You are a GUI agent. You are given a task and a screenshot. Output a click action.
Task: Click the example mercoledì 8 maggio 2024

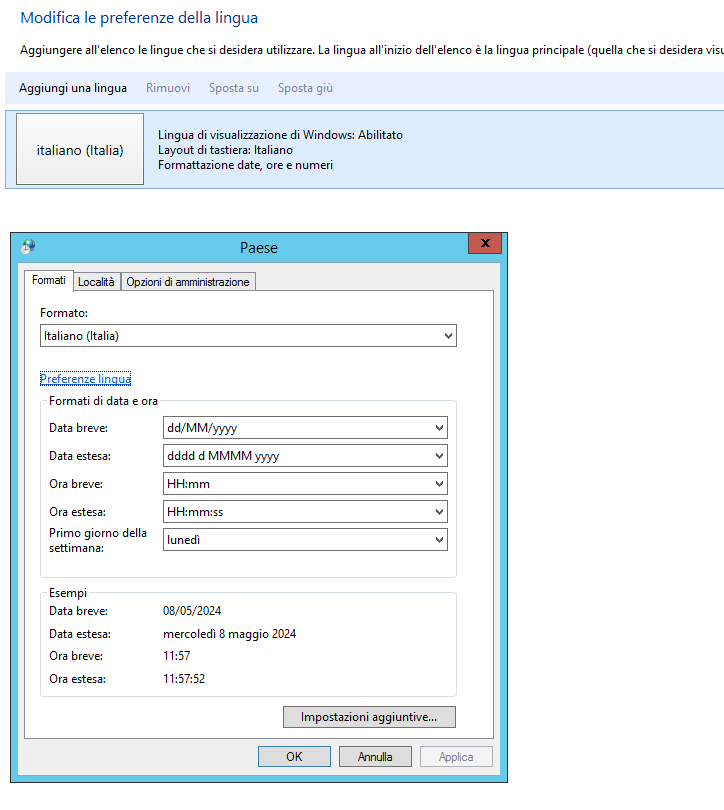pos(230,634)
